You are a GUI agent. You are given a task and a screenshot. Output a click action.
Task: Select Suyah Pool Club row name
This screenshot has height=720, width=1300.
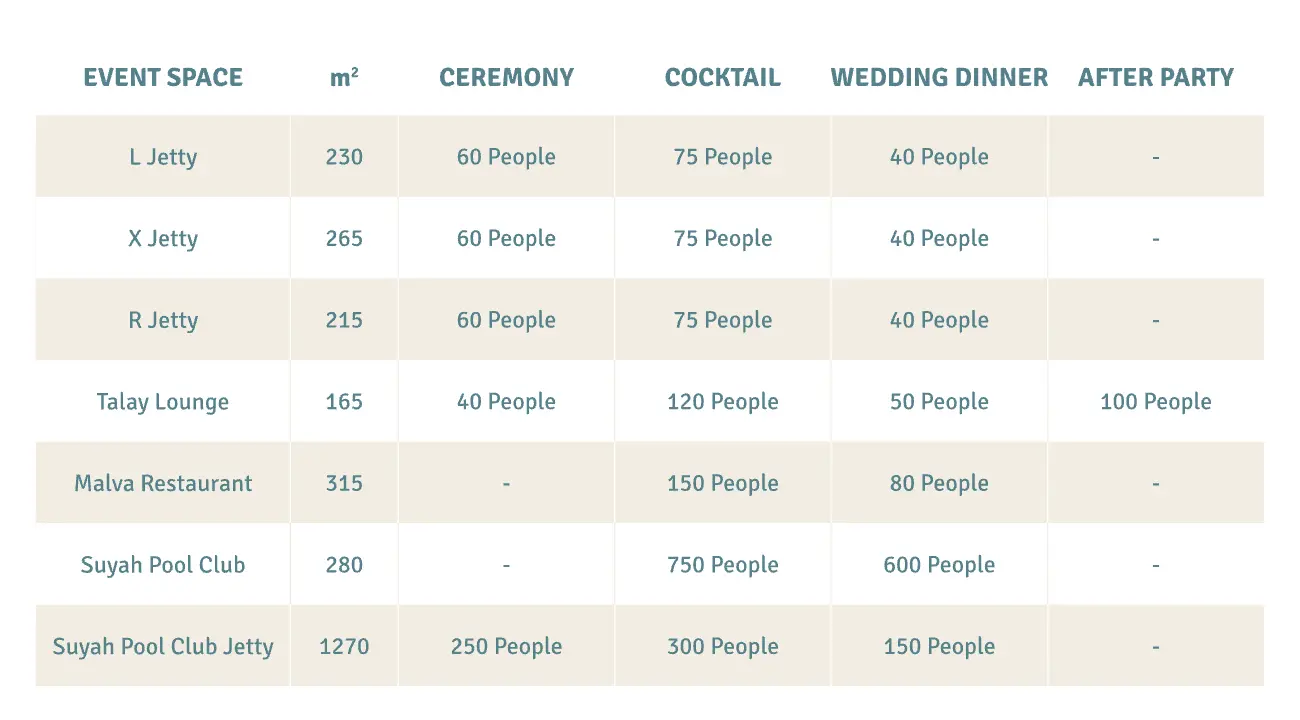pyautogui.click(x=163, y=566)
